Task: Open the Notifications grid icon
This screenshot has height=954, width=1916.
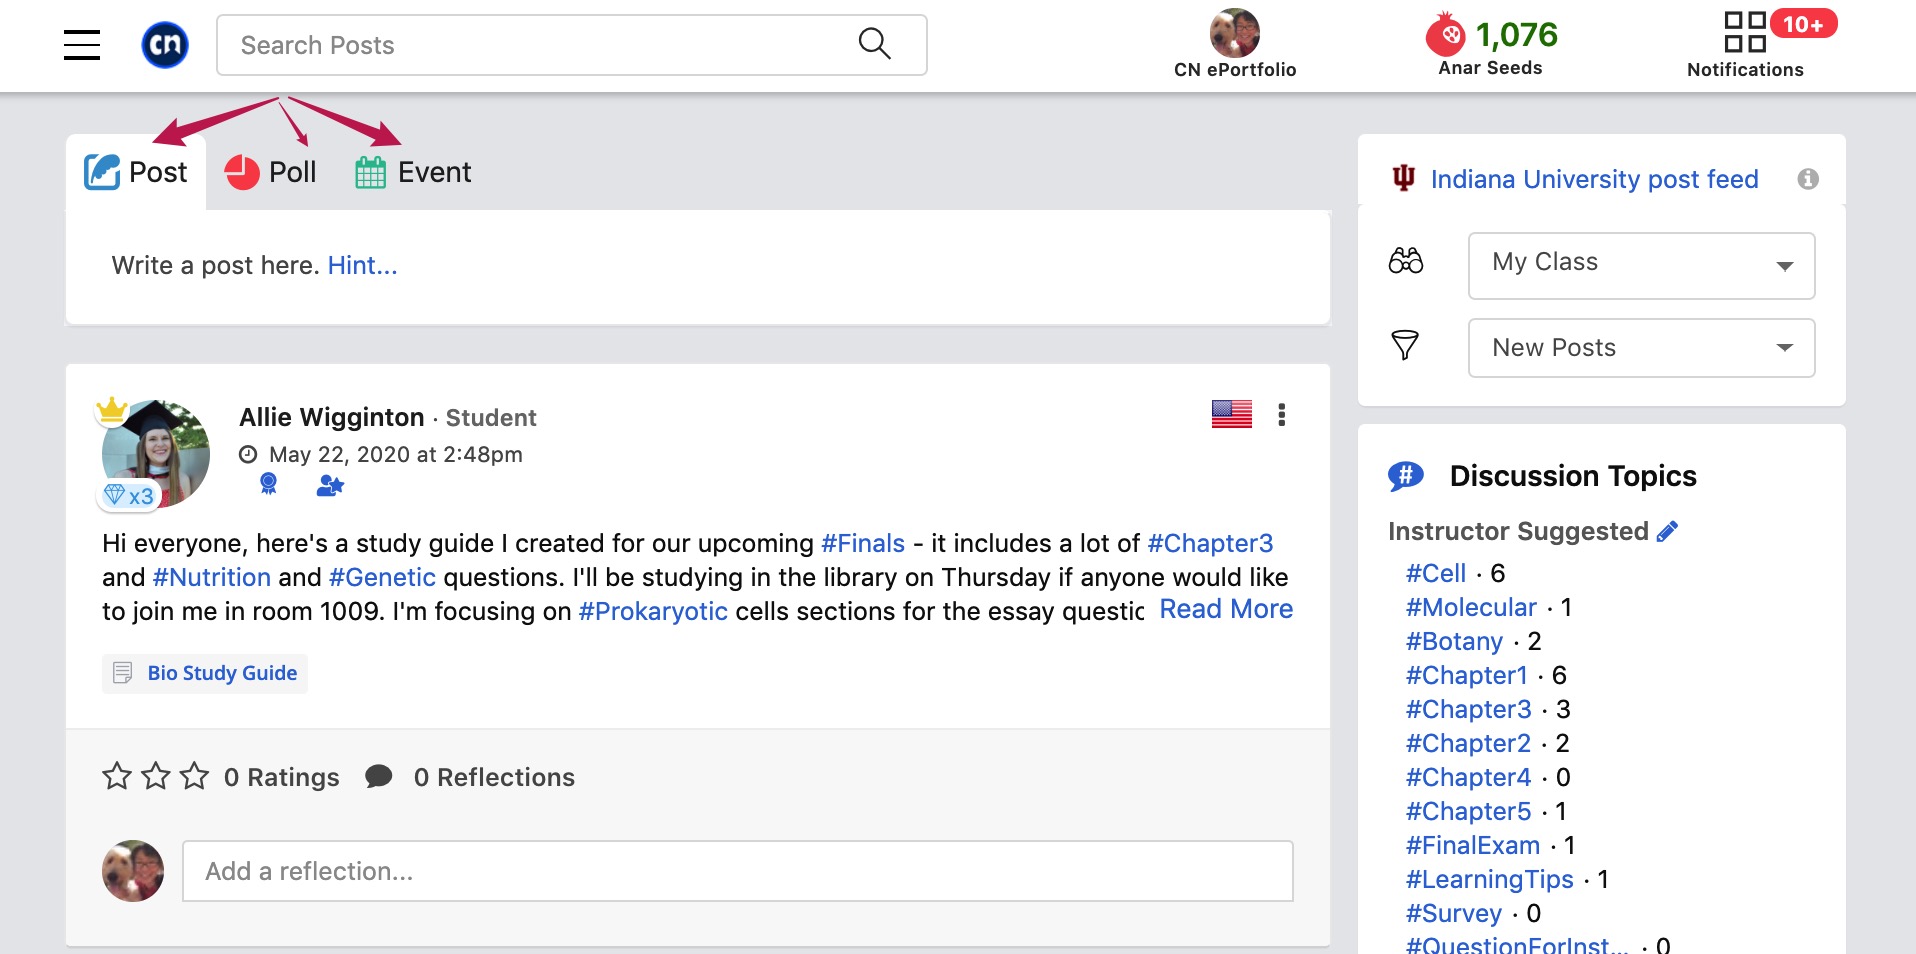Action: coord(1745,32)
